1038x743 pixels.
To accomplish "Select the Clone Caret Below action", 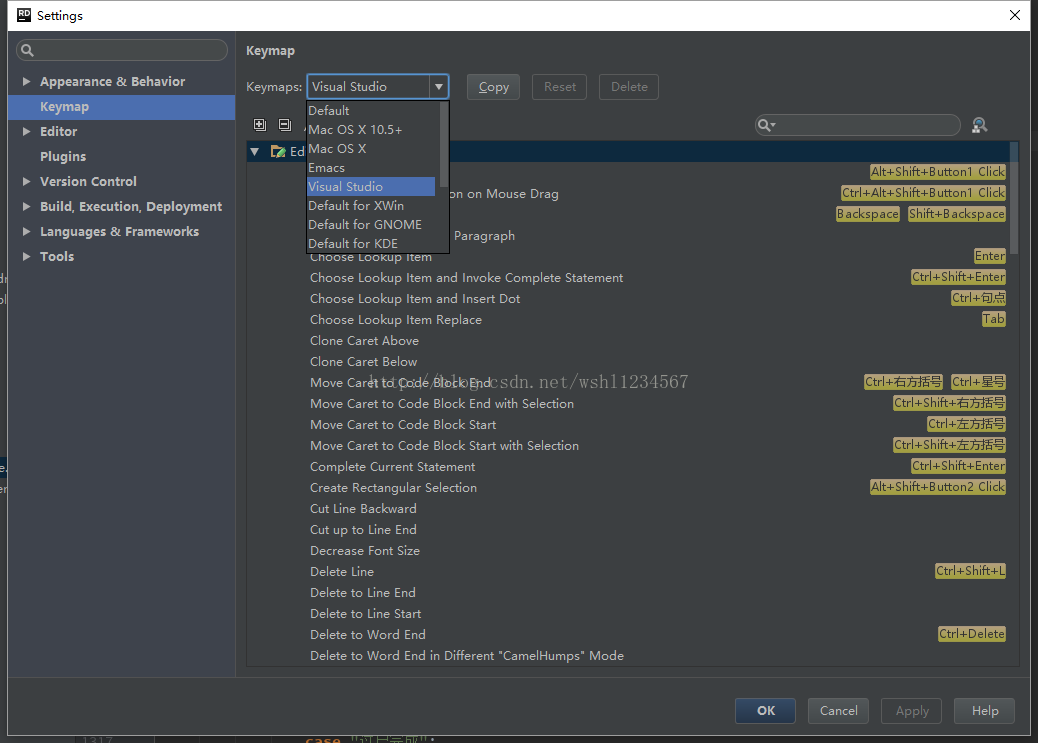I will point(363,362).
